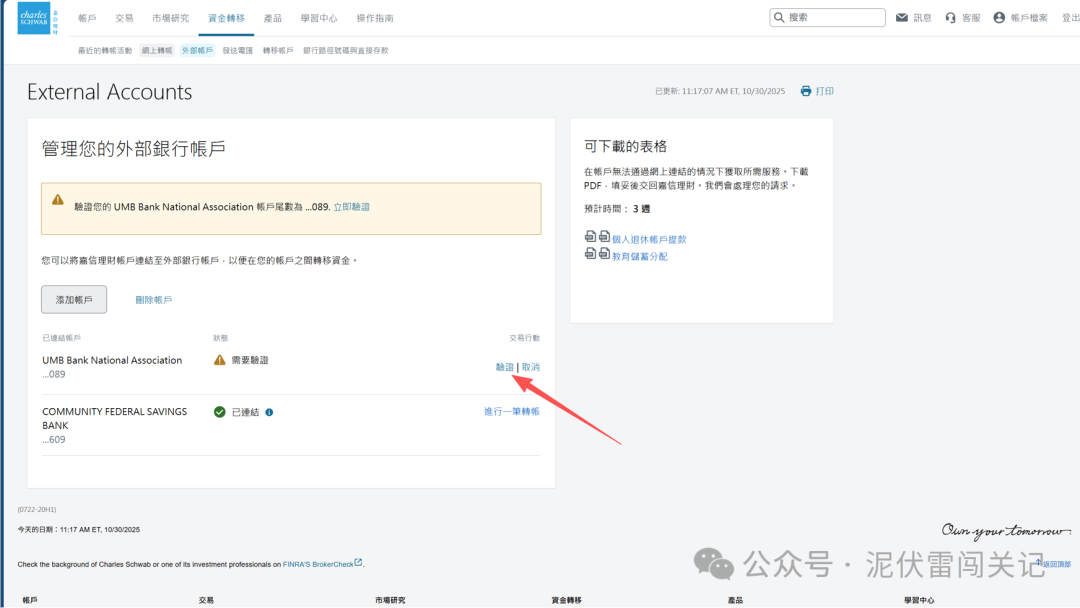1080x608 pixels.
Task: Click the 打印 printer icon
Action: pos(804,90)
